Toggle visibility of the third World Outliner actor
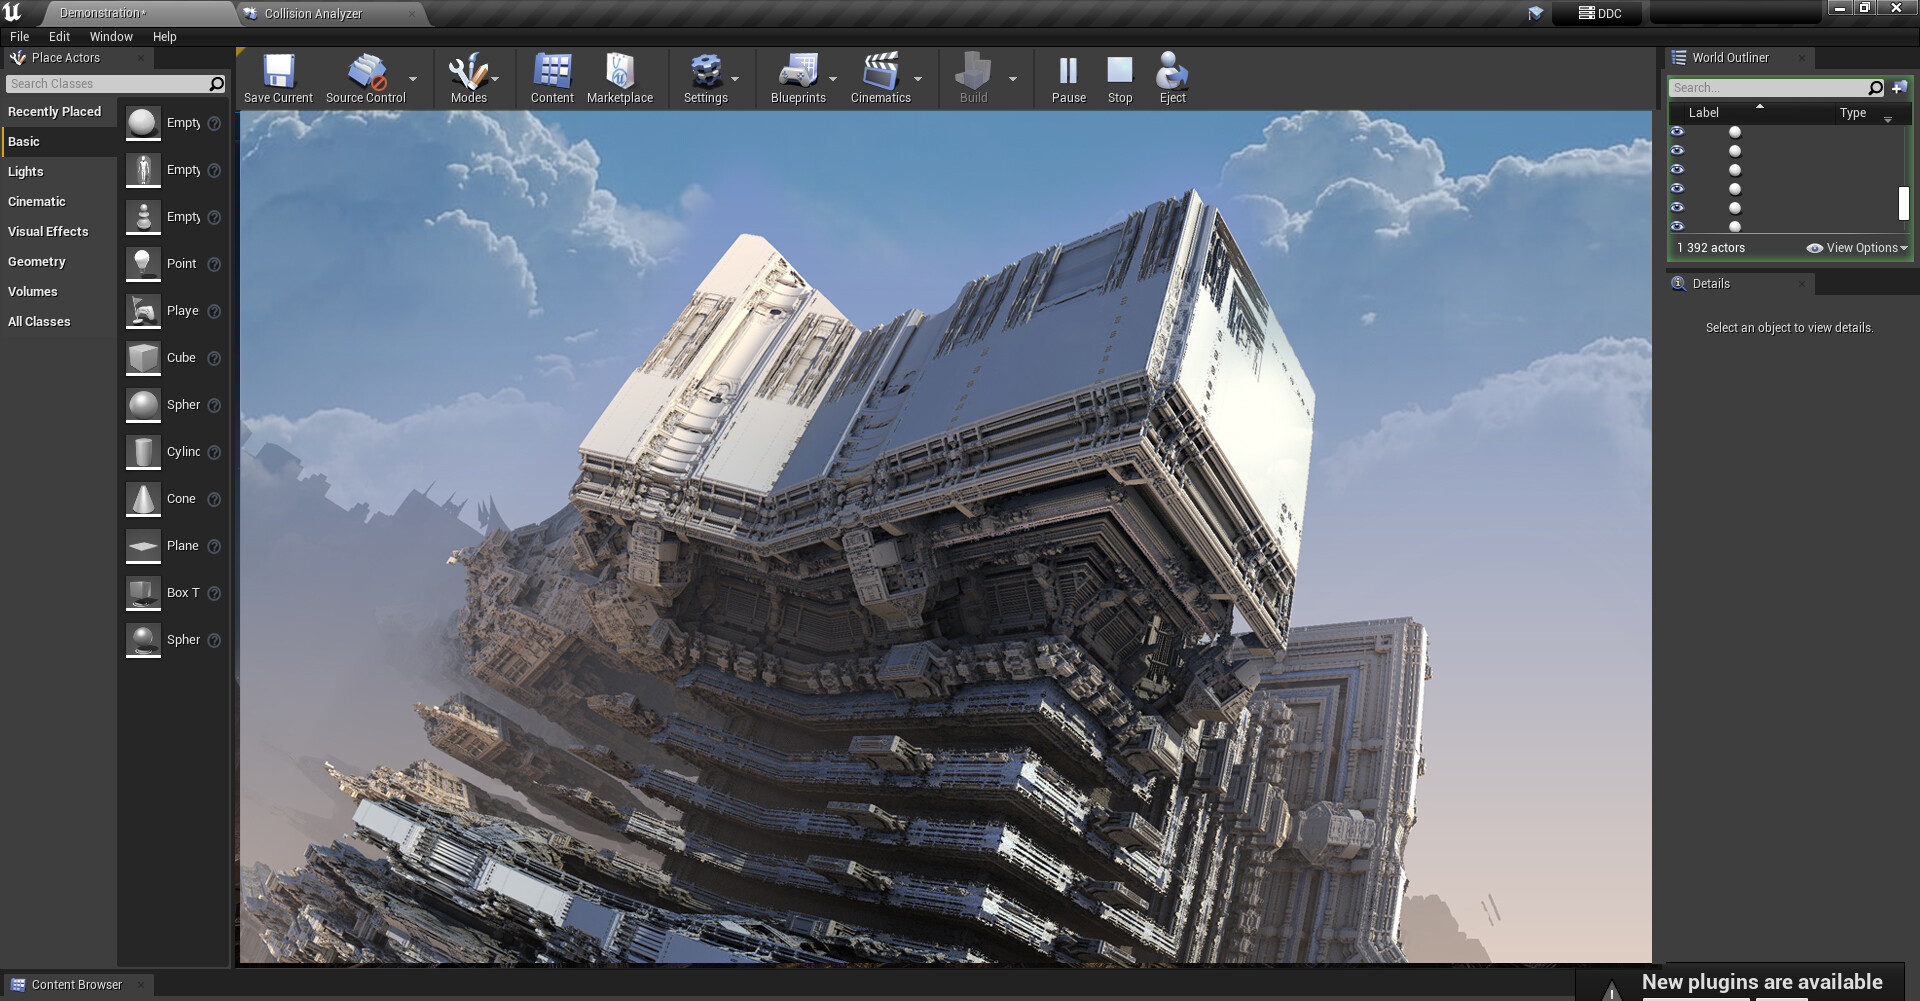Image resolution: width=1920 pixels, height=1001 pixels. tap(1679, 169)
